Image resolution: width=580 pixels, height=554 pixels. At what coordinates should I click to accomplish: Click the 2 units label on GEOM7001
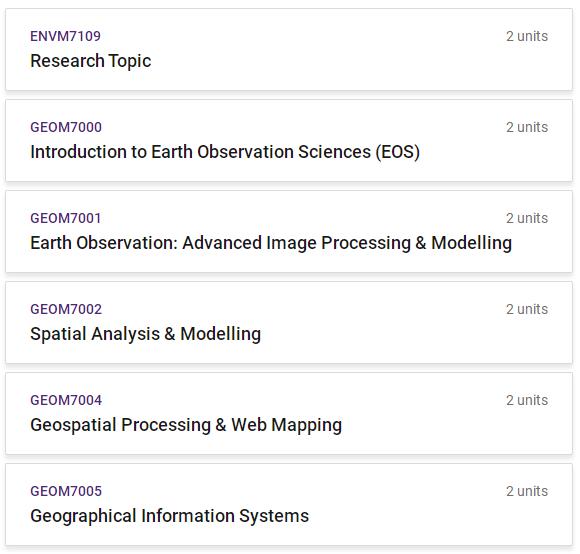[527, 218]
